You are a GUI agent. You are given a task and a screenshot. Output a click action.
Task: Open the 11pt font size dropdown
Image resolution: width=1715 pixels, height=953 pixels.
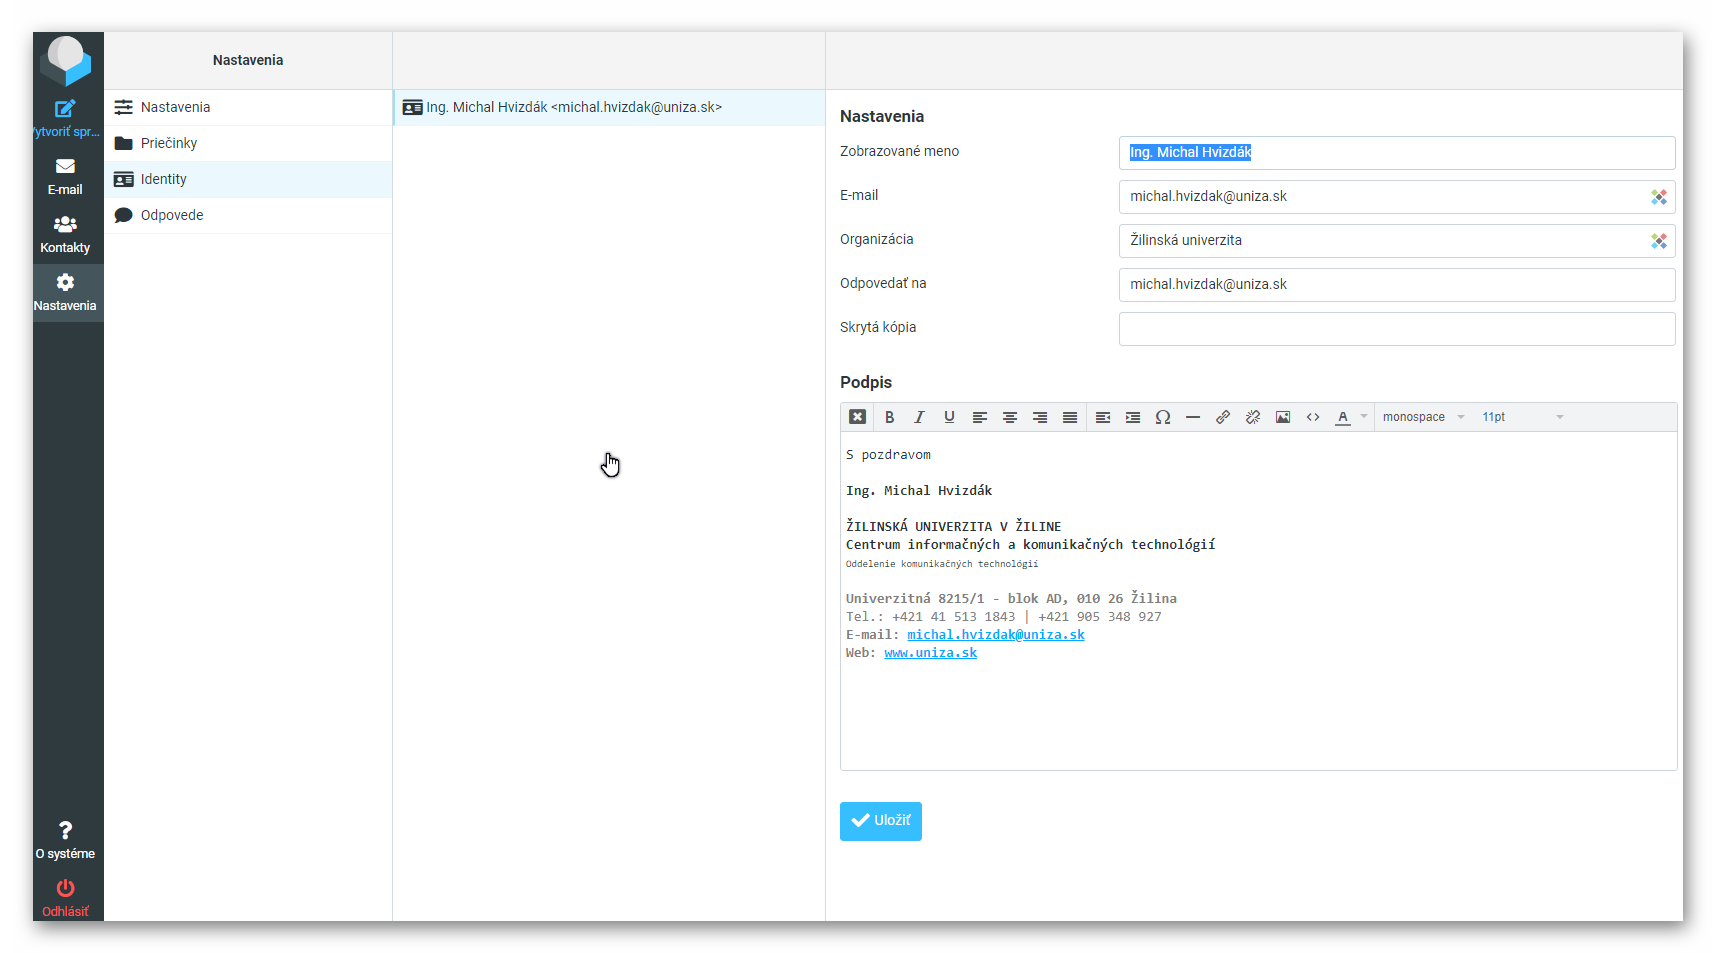point(1522,417)
